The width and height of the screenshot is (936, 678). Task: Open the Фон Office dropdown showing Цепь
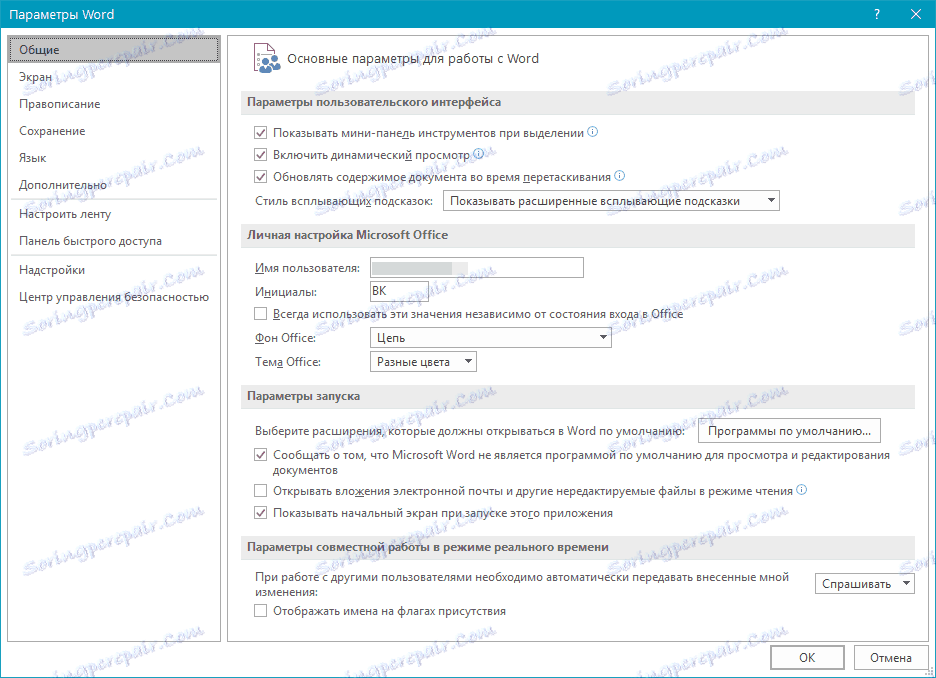click(x=491, y=338)
